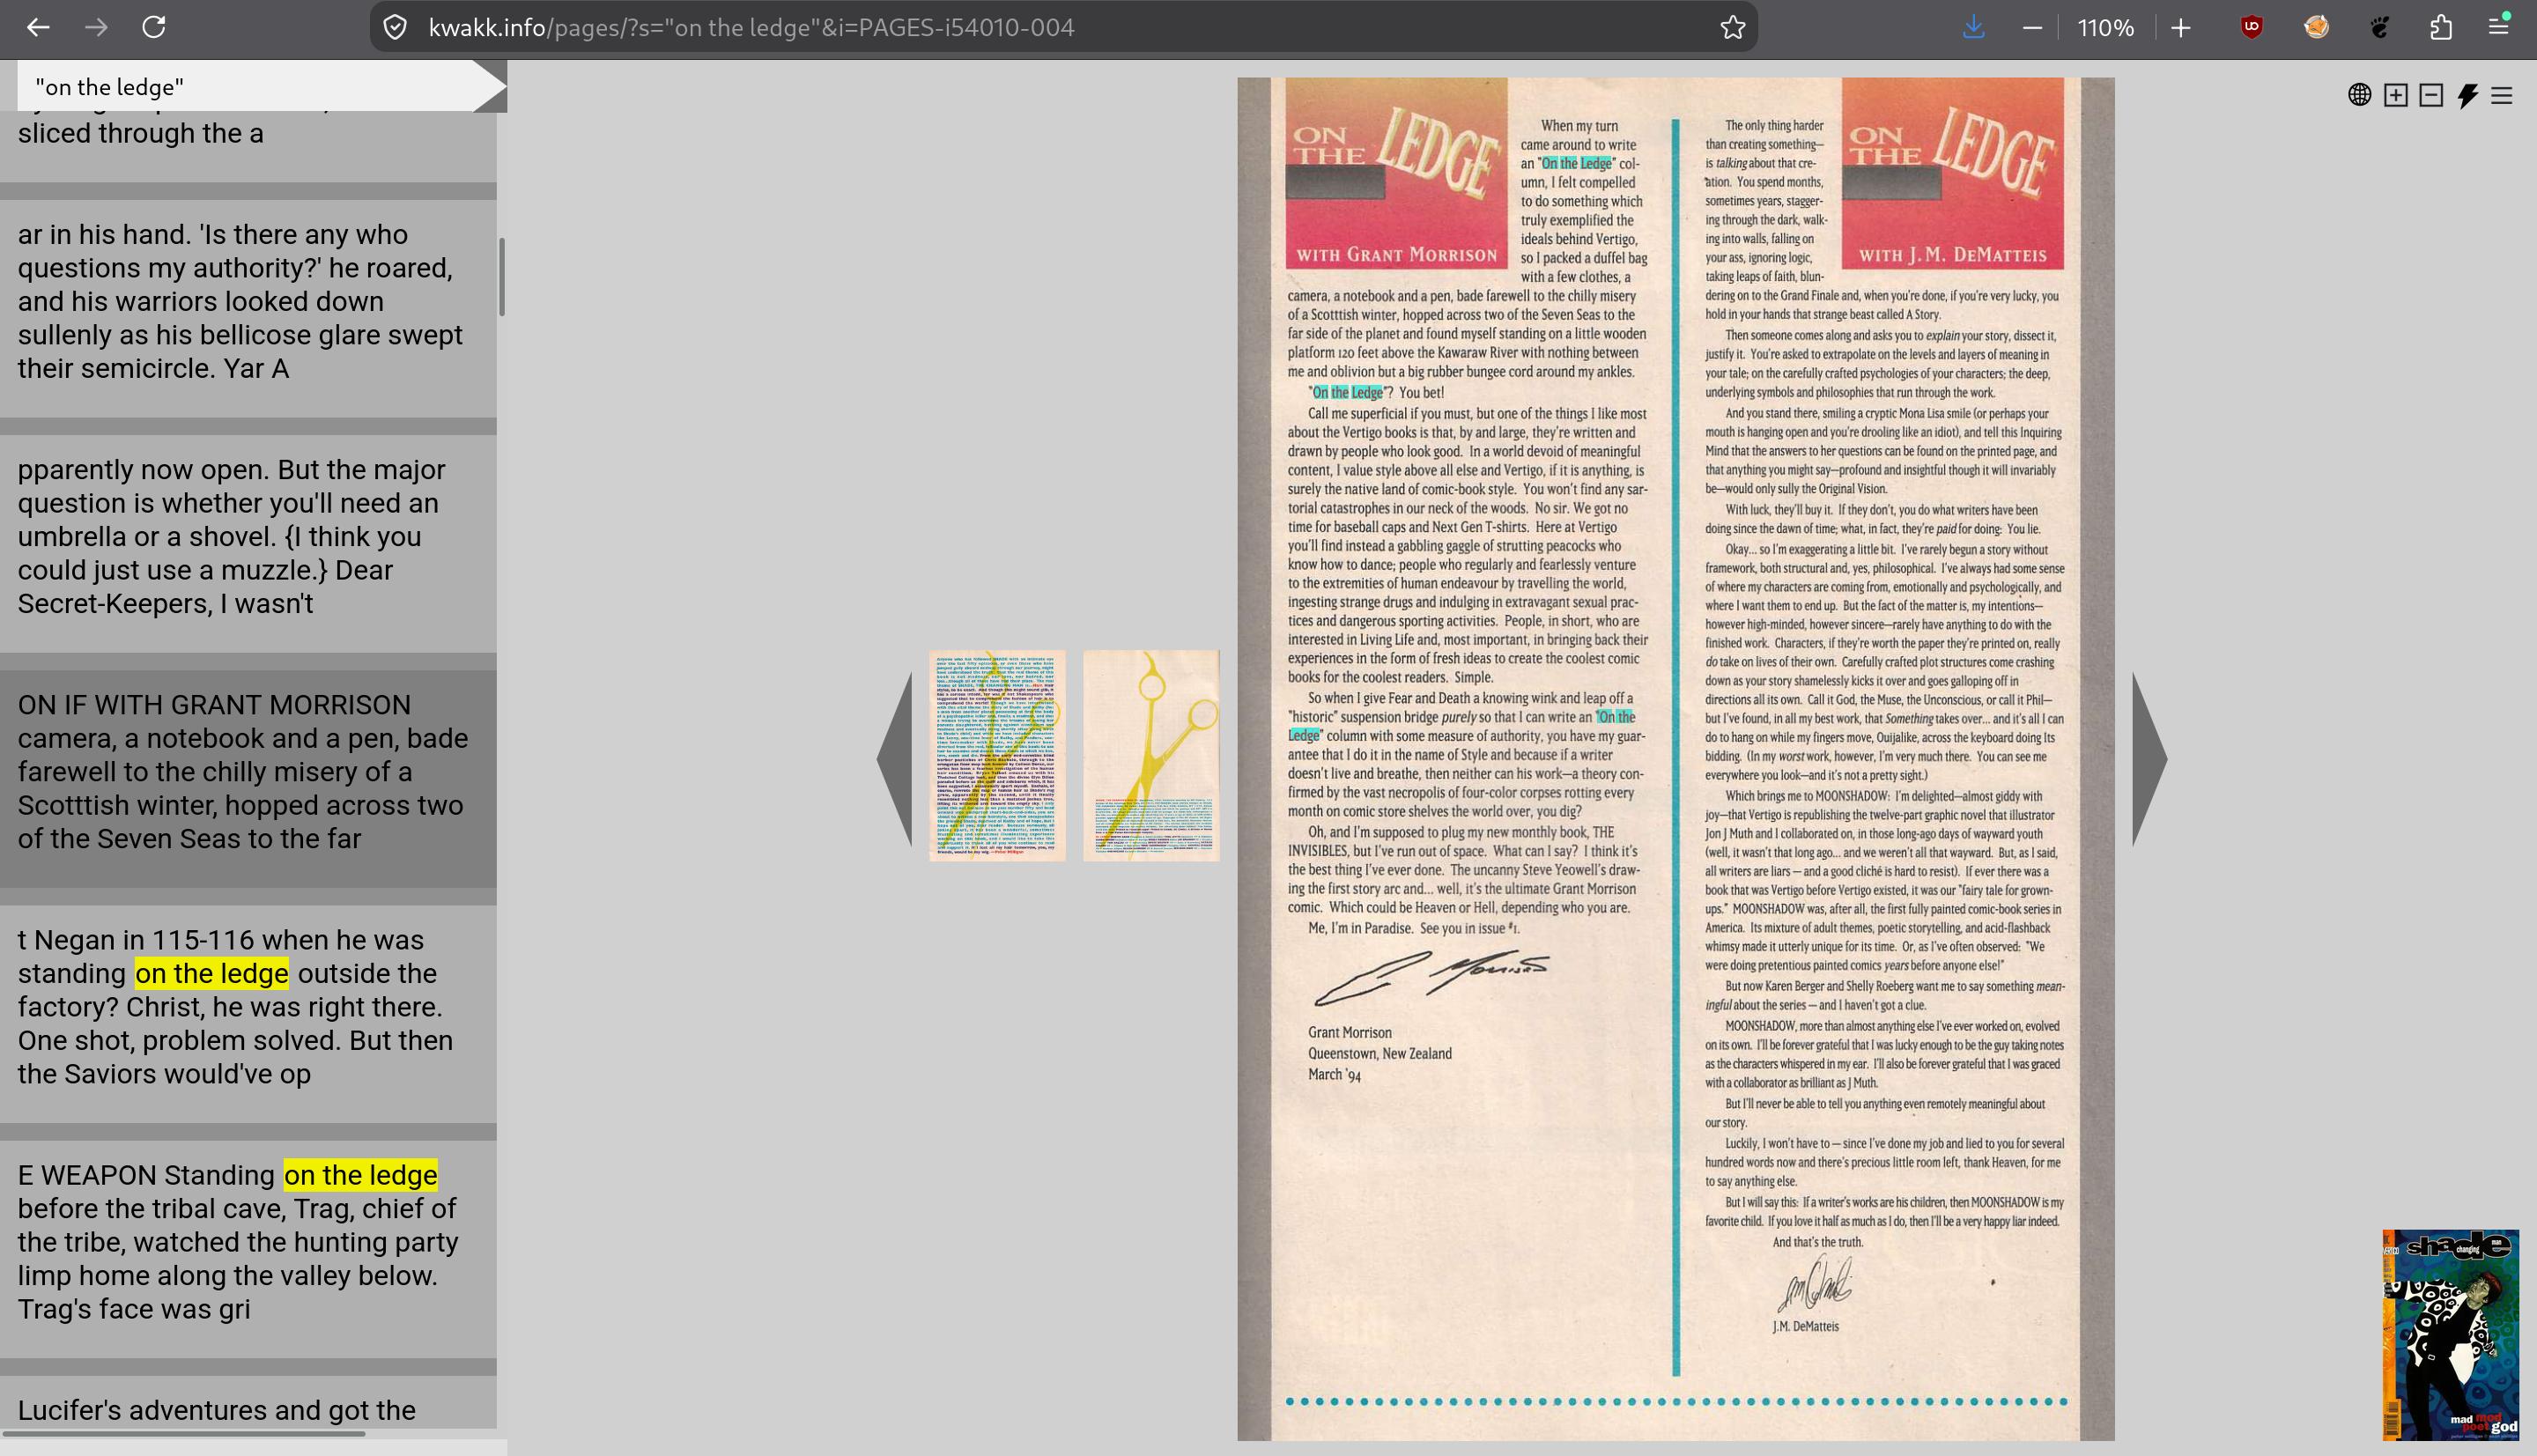Click the highlighted "On the Ledge"? You bet! phrase
2537x1456 pixels.
click(1377, 393)
